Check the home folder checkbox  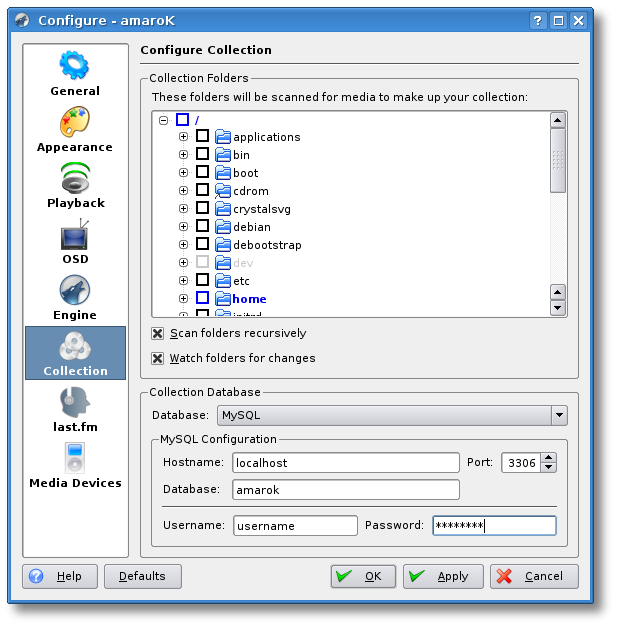202,298
